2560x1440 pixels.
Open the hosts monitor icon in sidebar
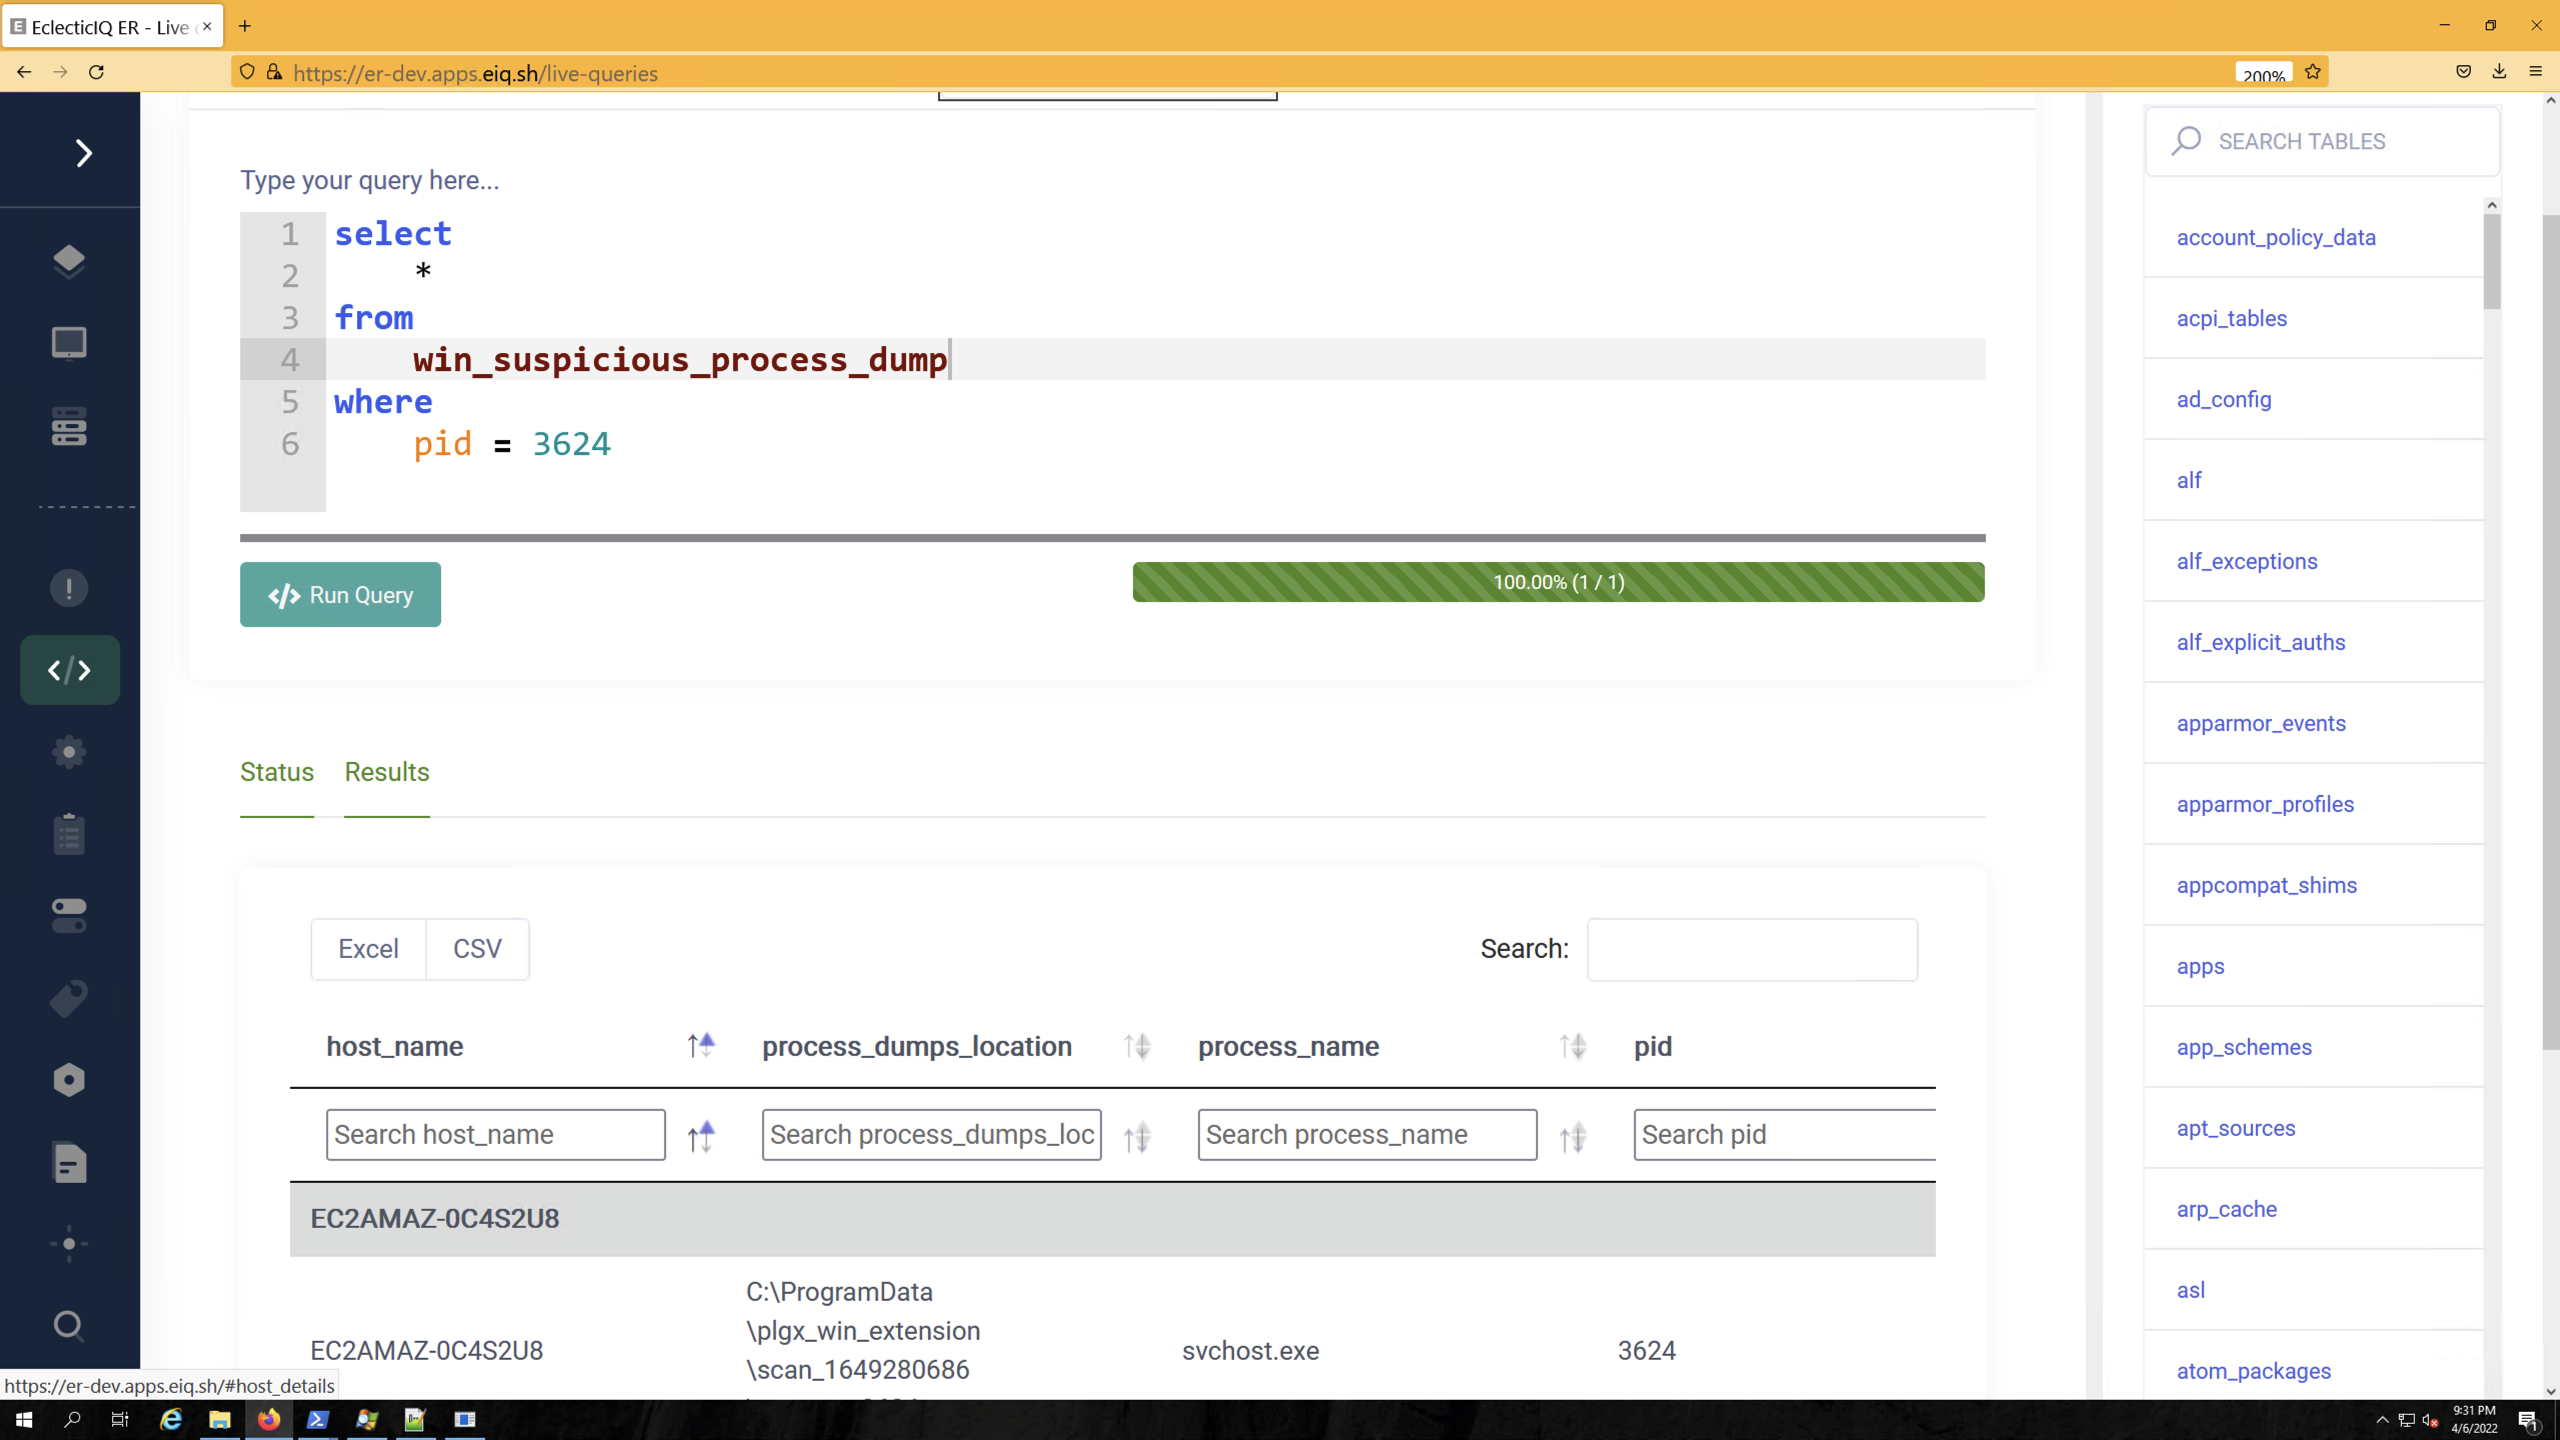click(x=69, y=343)
